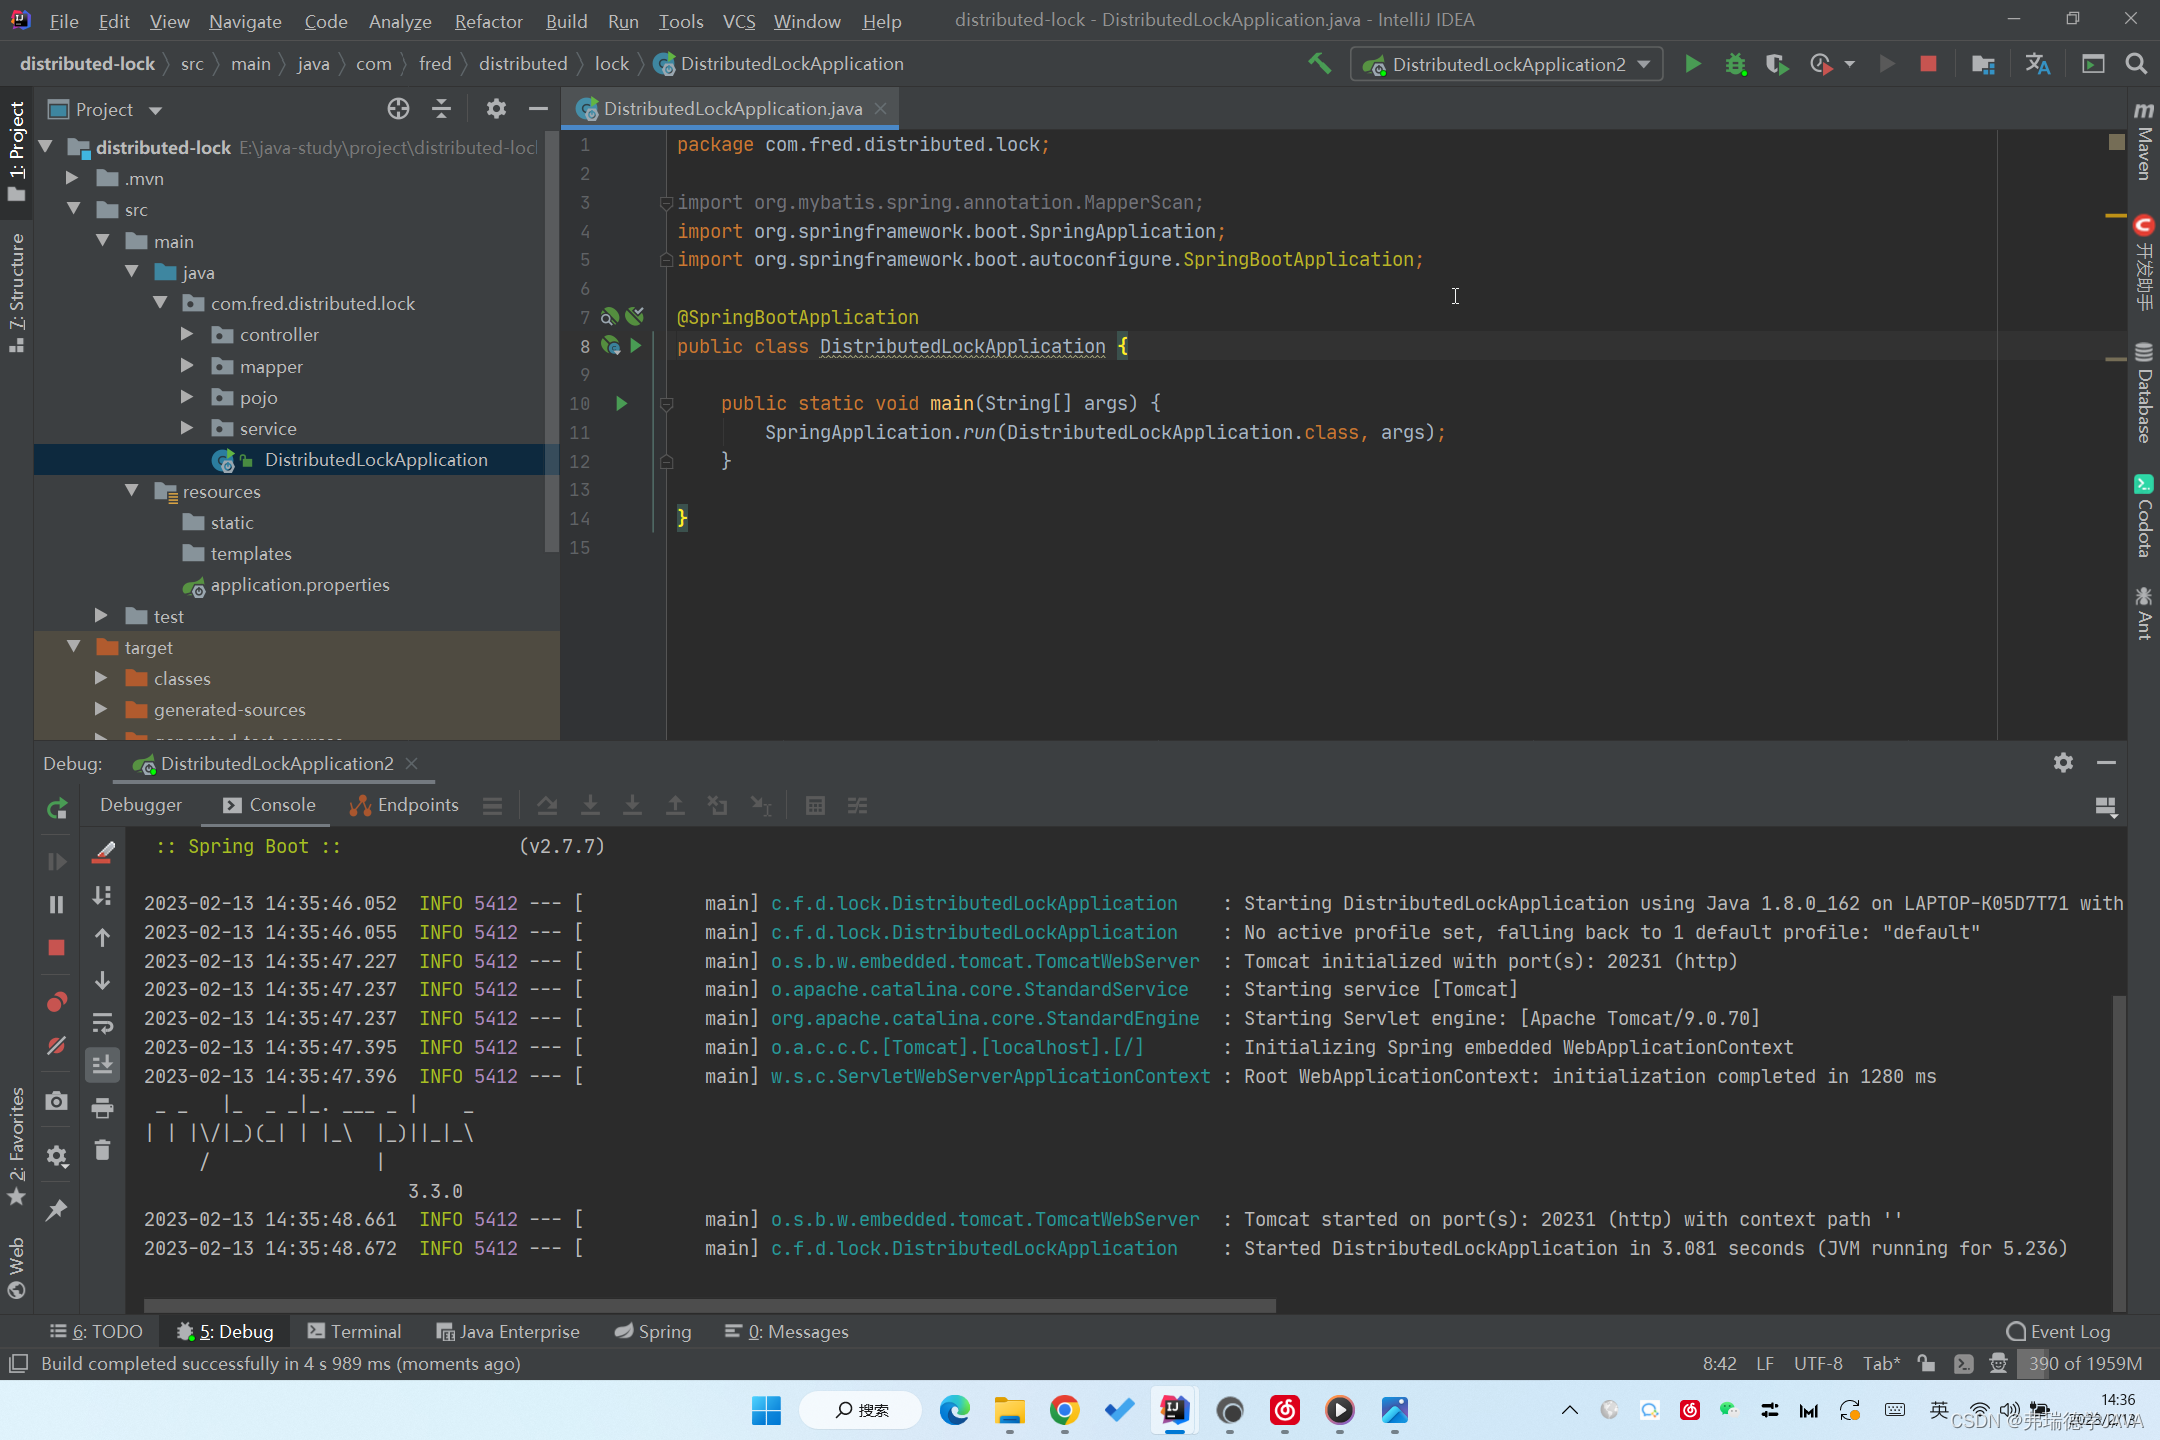Toggle mute breakpoints in Debug panel
The height and width of the screenshot is (1440, 2160).
57,1046
